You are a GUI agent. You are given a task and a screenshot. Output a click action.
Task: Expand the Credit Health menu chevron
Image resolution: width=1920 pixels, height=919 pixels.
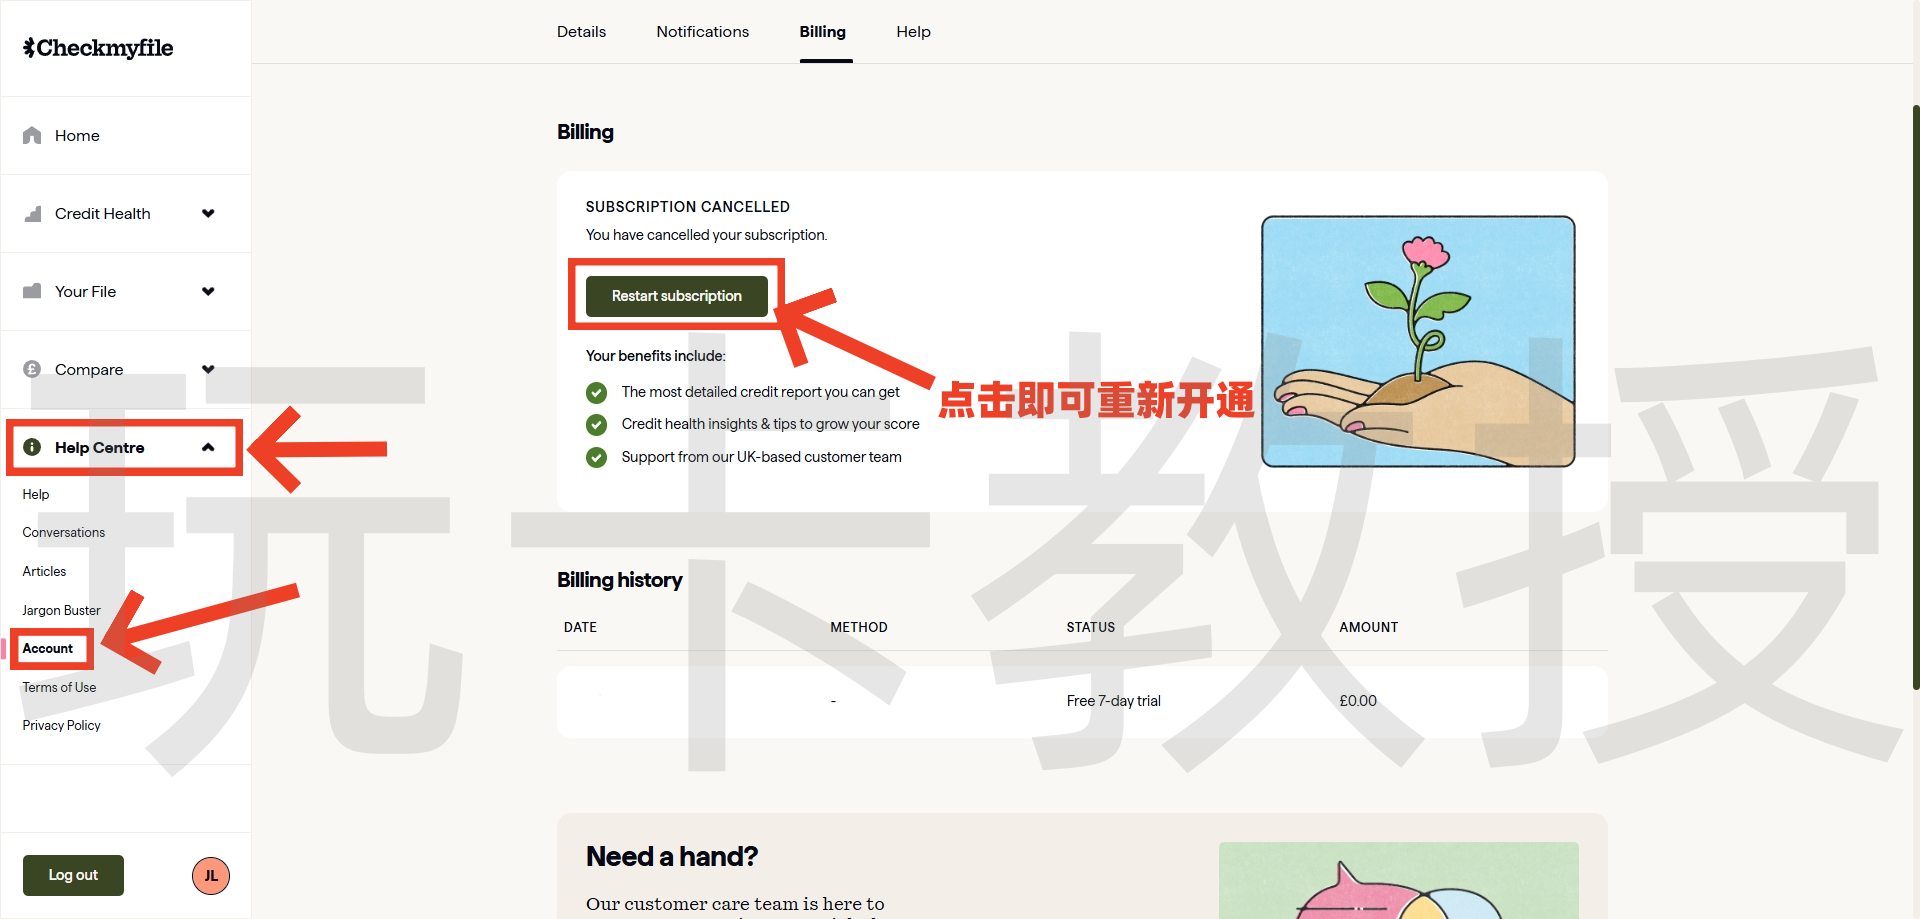pyautogui.click(x=208, y=213)
